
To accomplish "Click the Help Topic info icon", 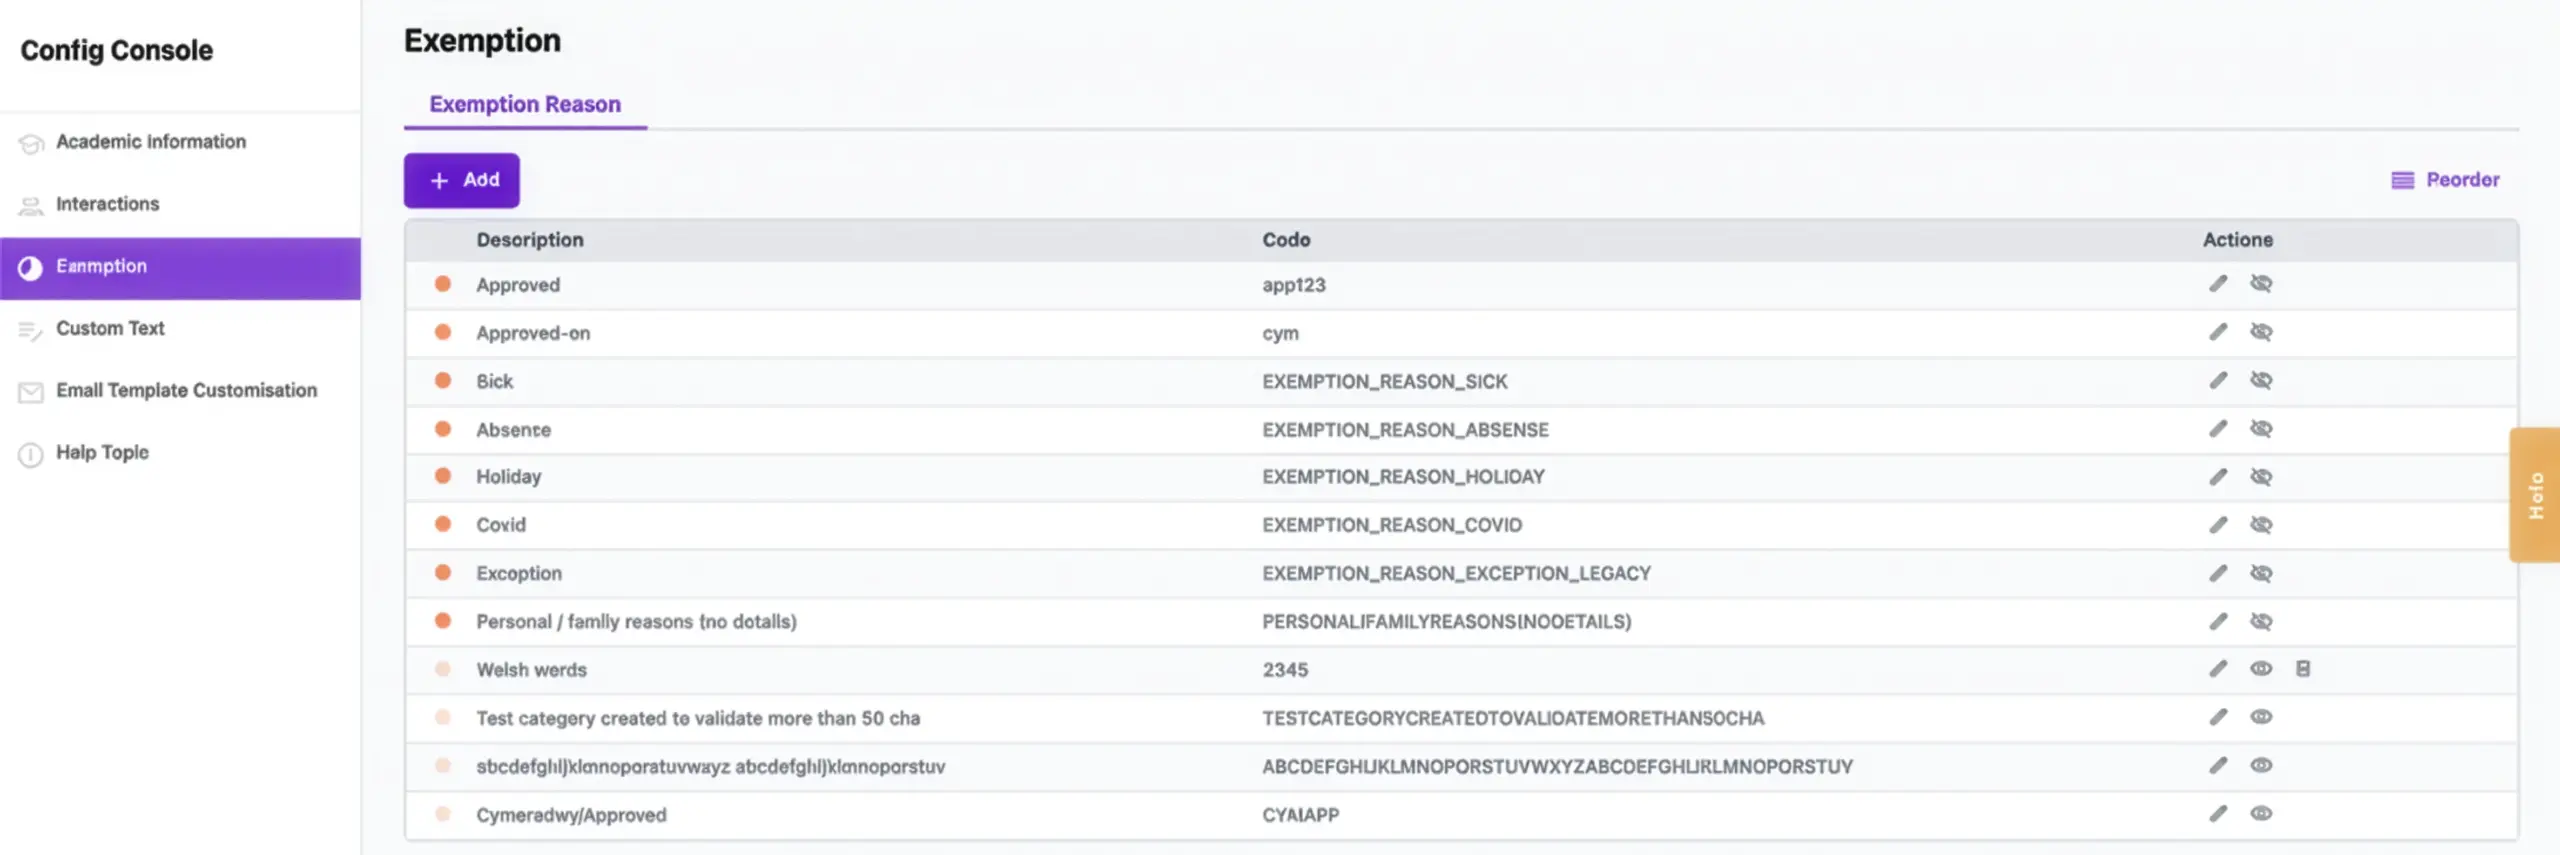I will click(31, 455).
